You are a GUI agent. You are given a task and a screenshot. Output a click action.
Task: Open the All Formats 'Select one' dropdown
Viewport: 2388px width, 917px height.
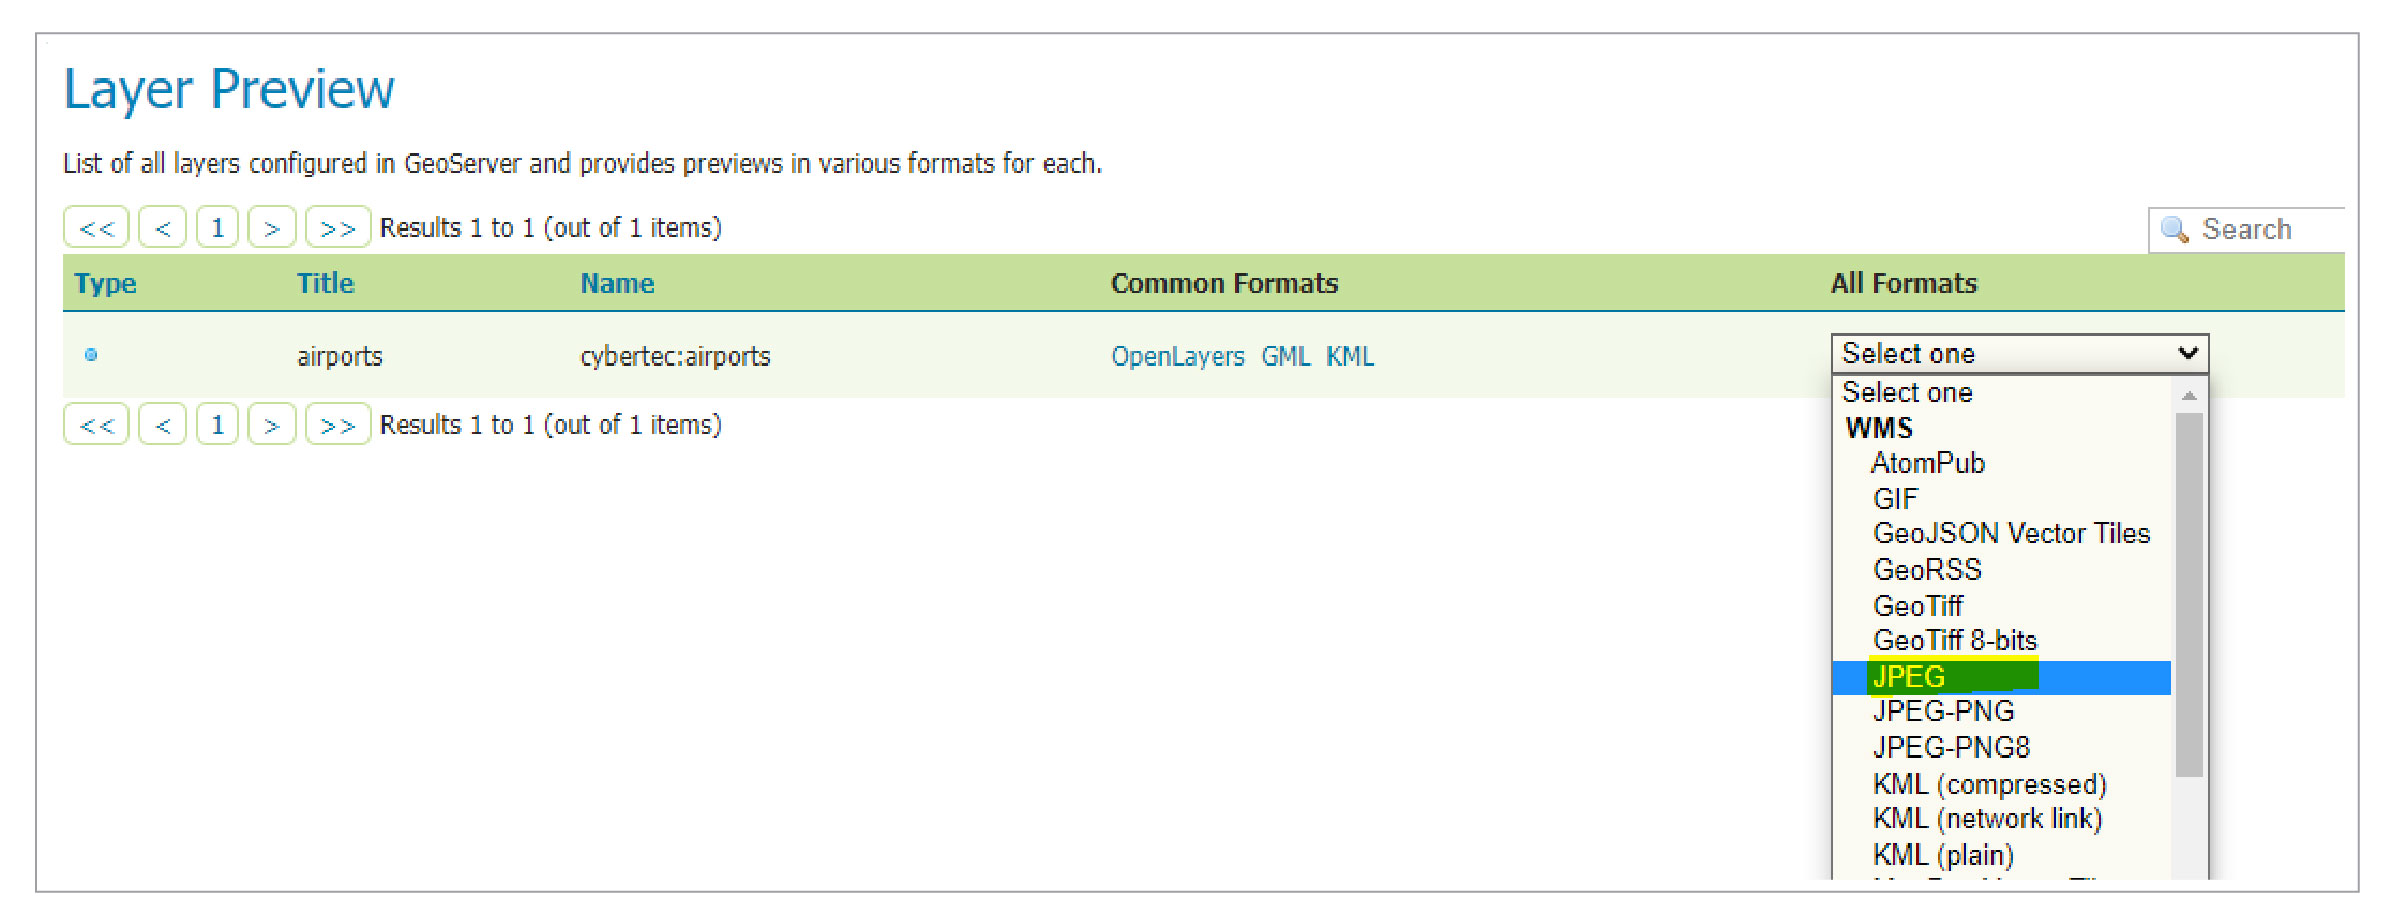[2019, 354]
